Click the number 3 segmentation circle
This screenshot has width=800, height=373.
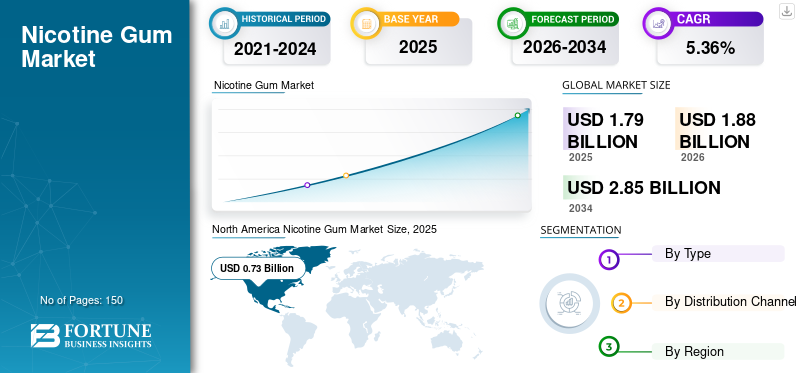[x=608, y=347]
